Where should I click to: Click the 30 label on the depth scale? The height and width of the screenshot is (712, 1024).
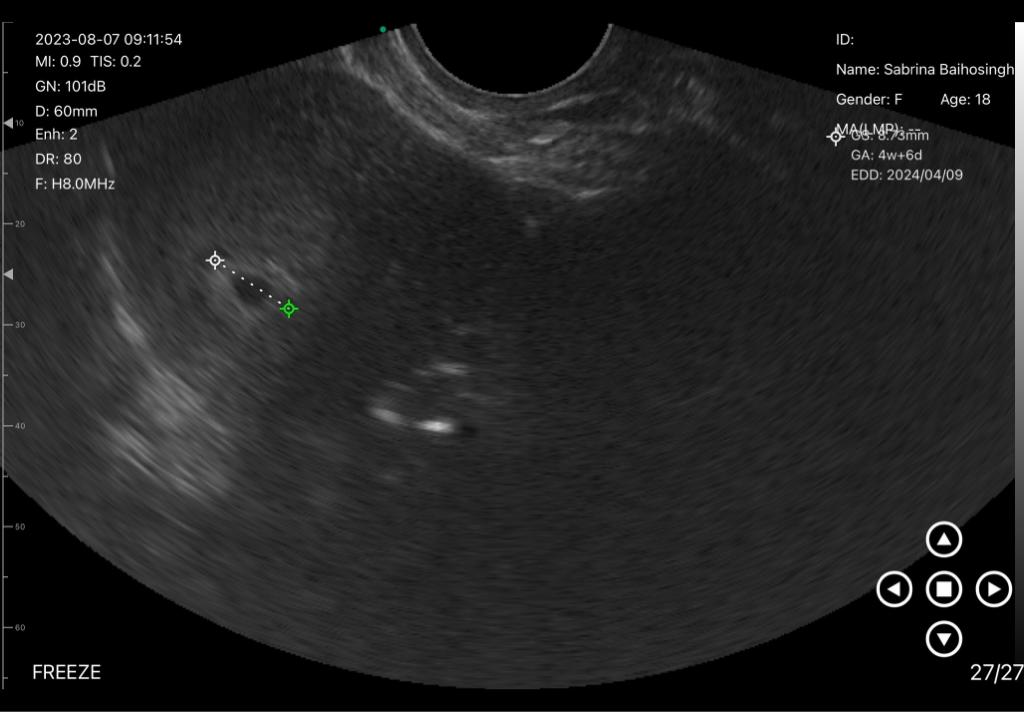tap(20, 325)
